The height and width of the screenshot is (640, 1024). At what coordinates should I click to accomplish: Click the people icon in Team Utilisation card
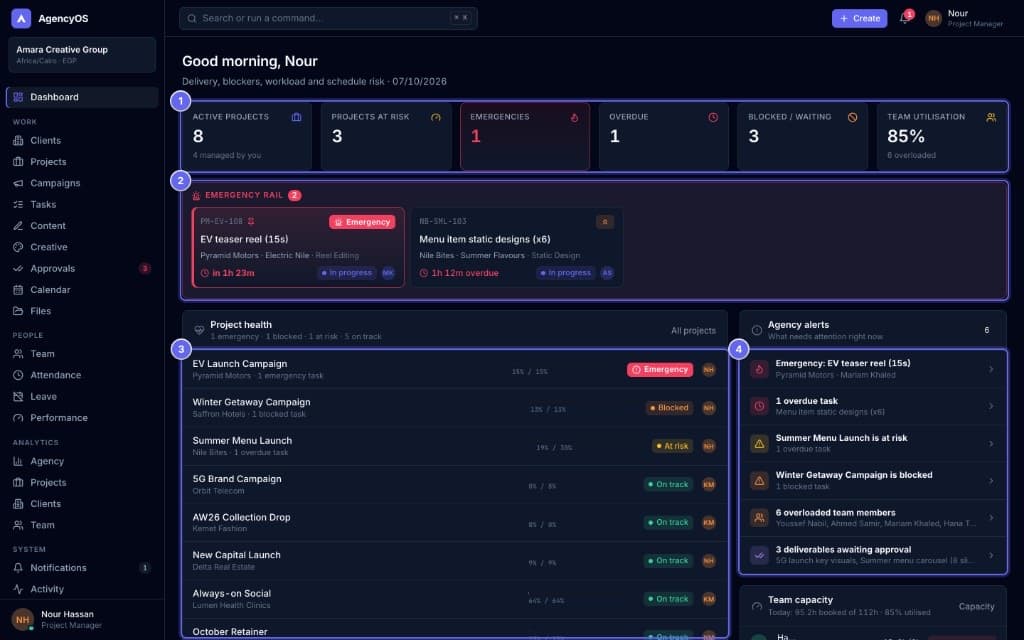pyautogui.click(x=991, y=118)
